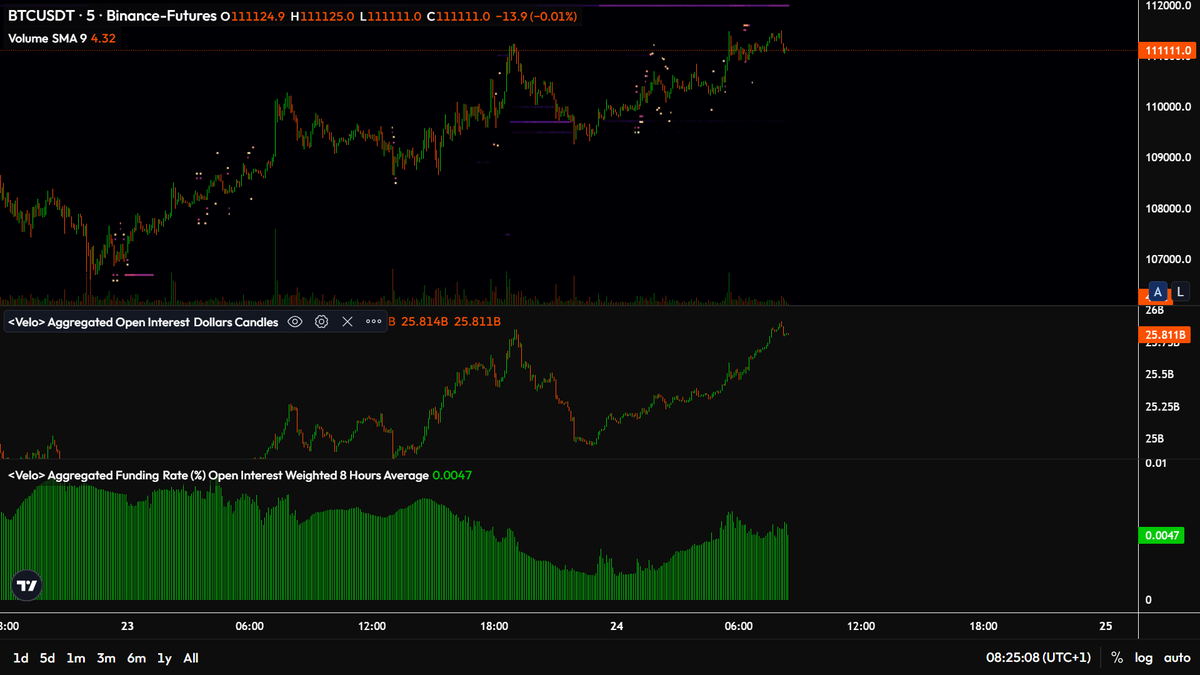
Task: Select the 1m time range
Action: click(x=76, y=658)
